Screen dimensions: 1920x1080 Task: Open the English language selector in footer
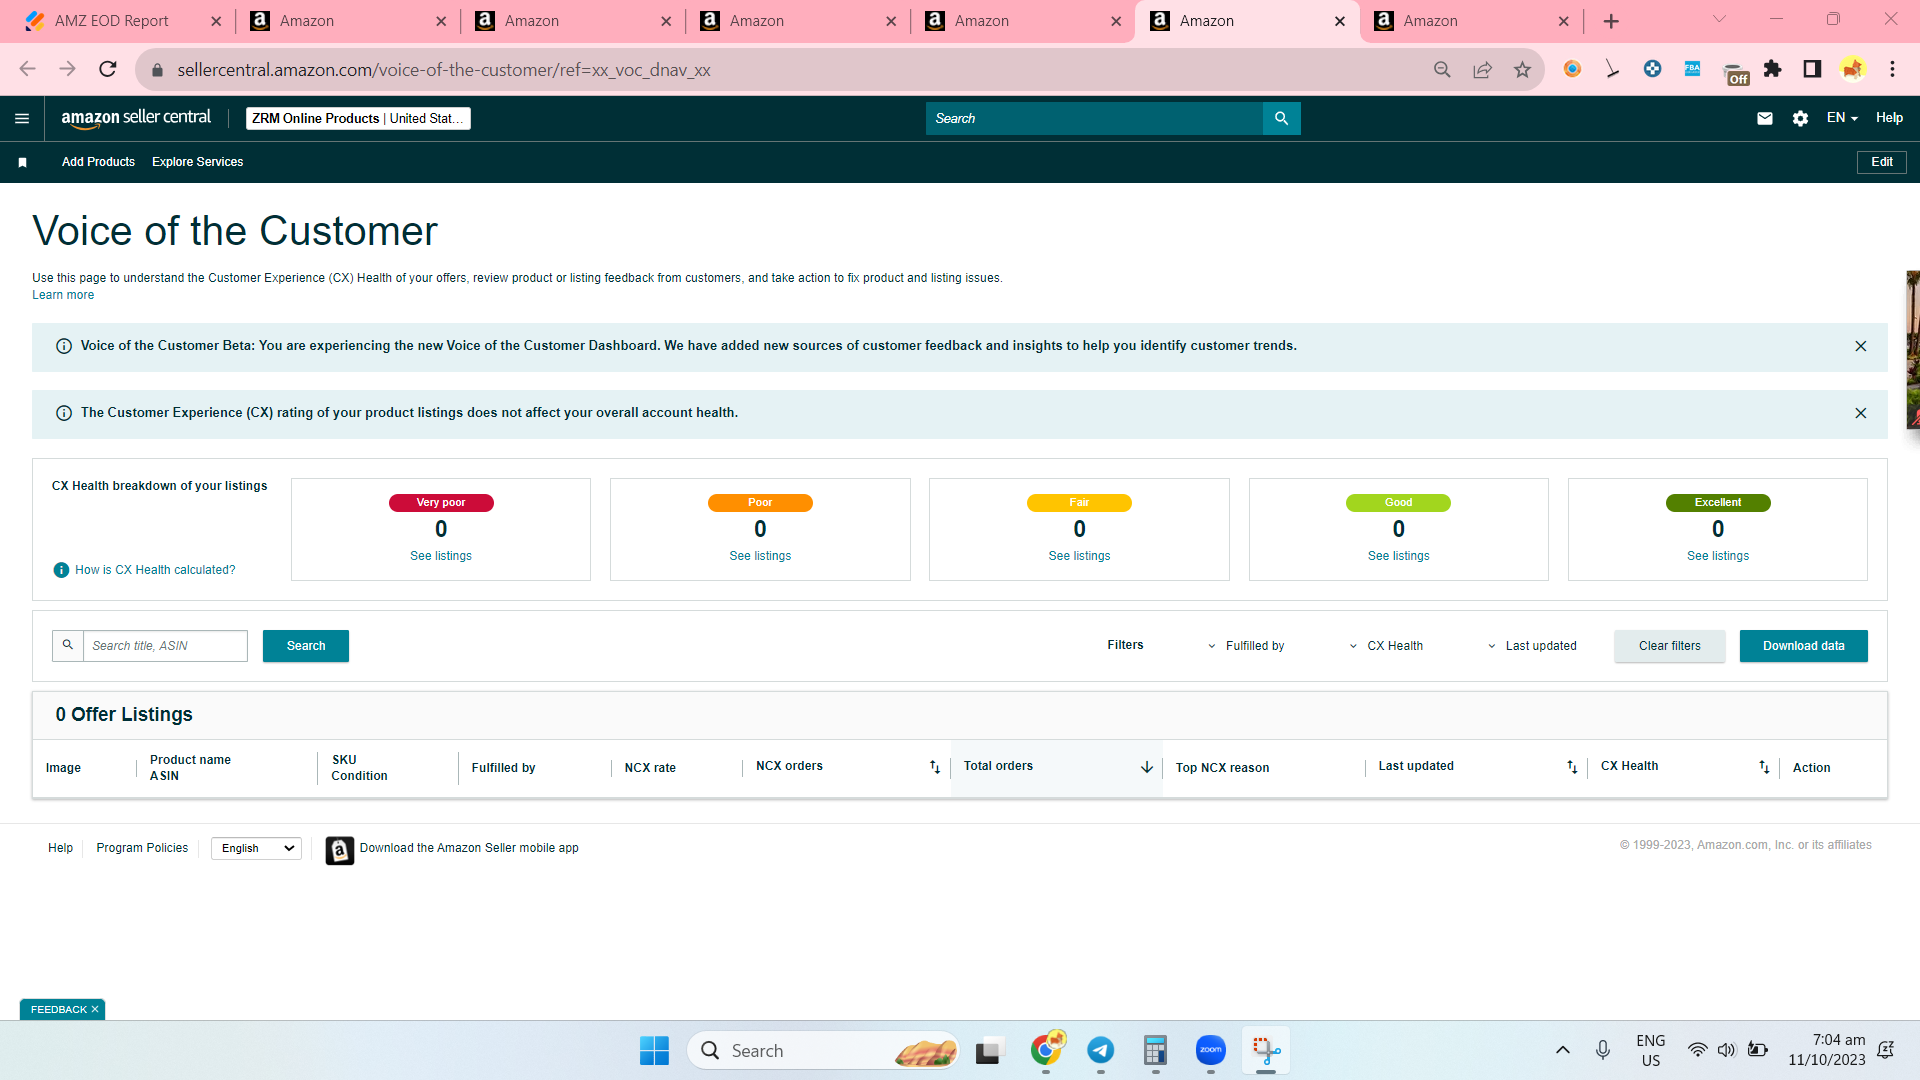[x=257, y=848]
